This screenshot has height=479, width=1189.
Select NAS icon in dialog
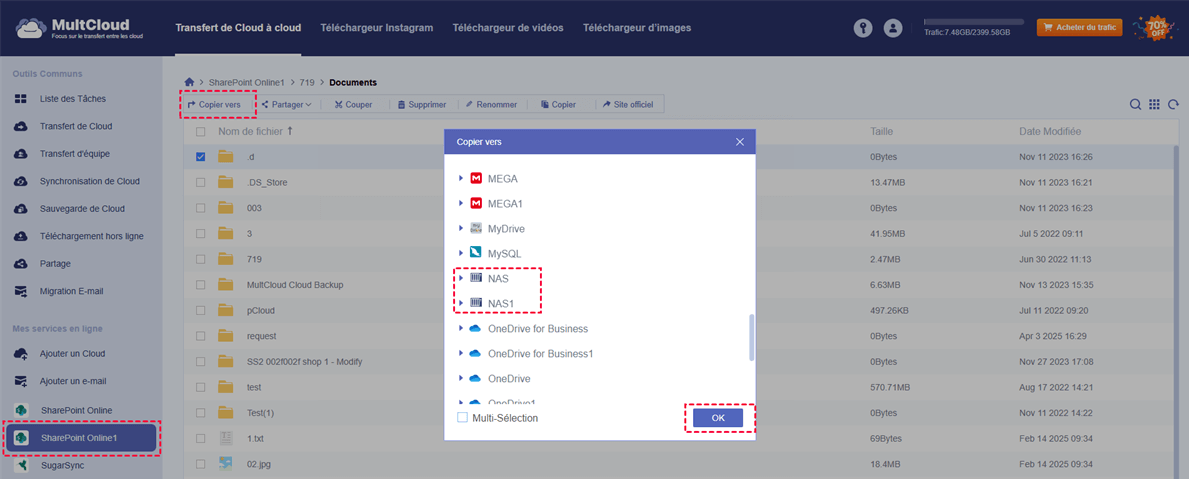[476, 278]
